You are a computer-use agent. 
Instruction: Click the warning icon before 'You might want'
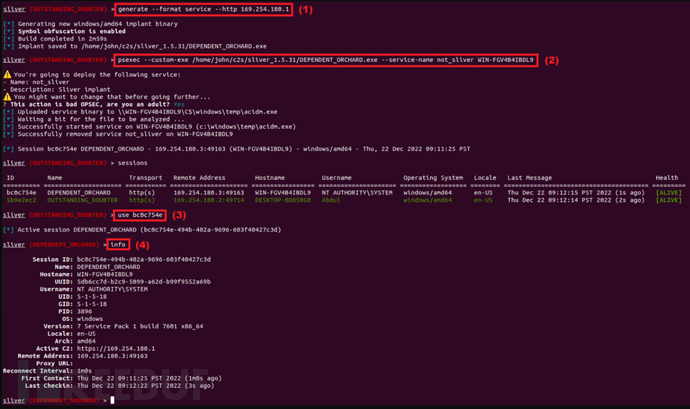(x=7, y=97)
